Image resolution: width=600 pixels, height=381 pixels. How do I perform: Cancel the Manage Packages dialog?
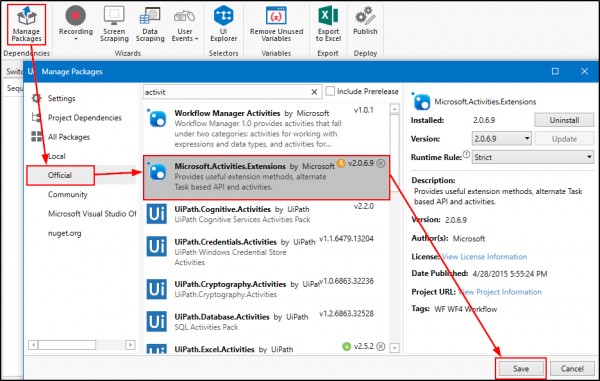point(572,368)
